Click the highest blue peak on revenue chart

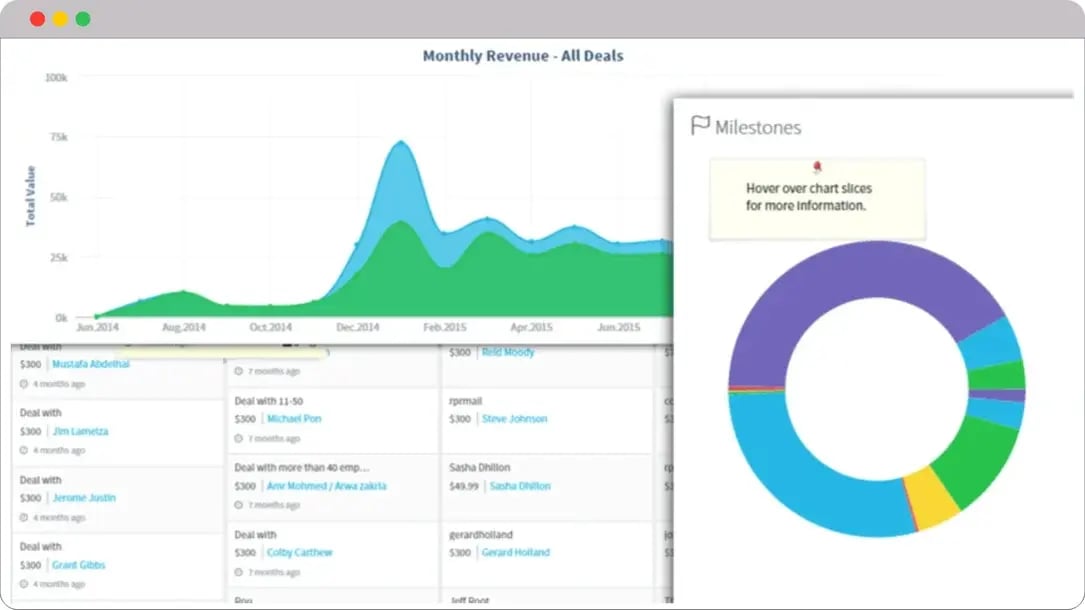tap(401, 142)
